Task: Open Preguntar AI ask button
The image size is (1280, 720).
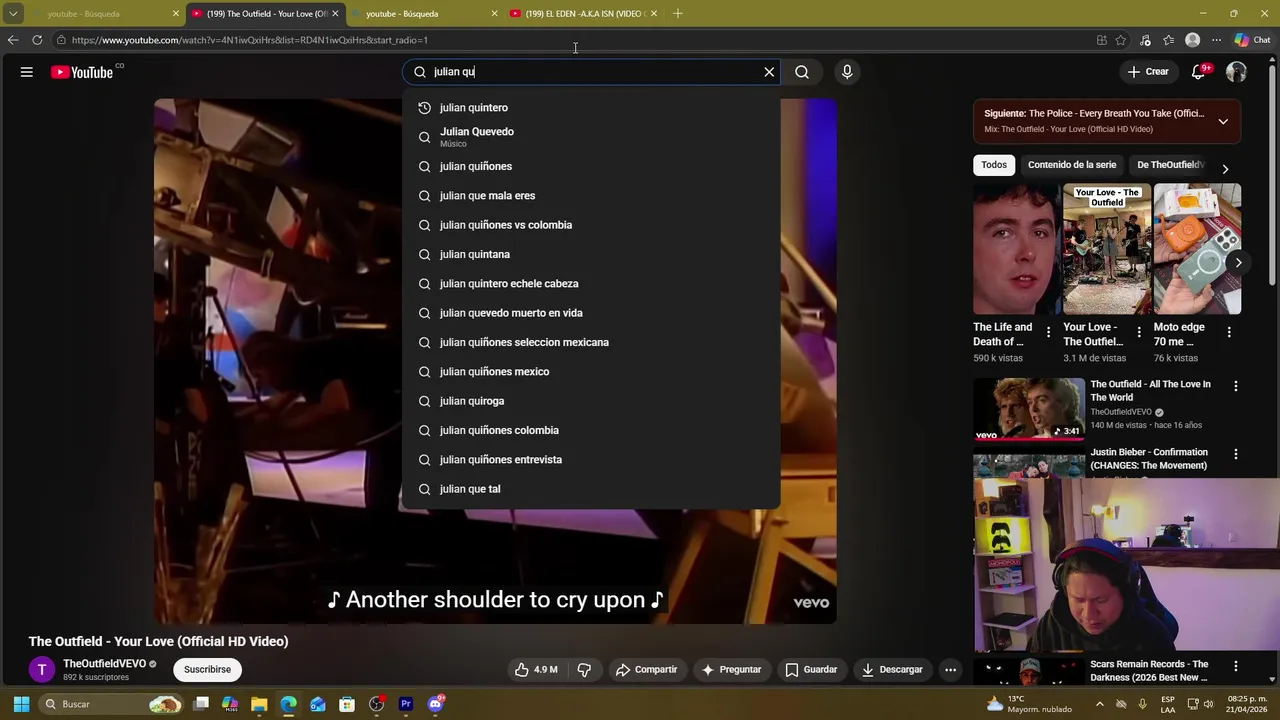Action: click(731, 670)
